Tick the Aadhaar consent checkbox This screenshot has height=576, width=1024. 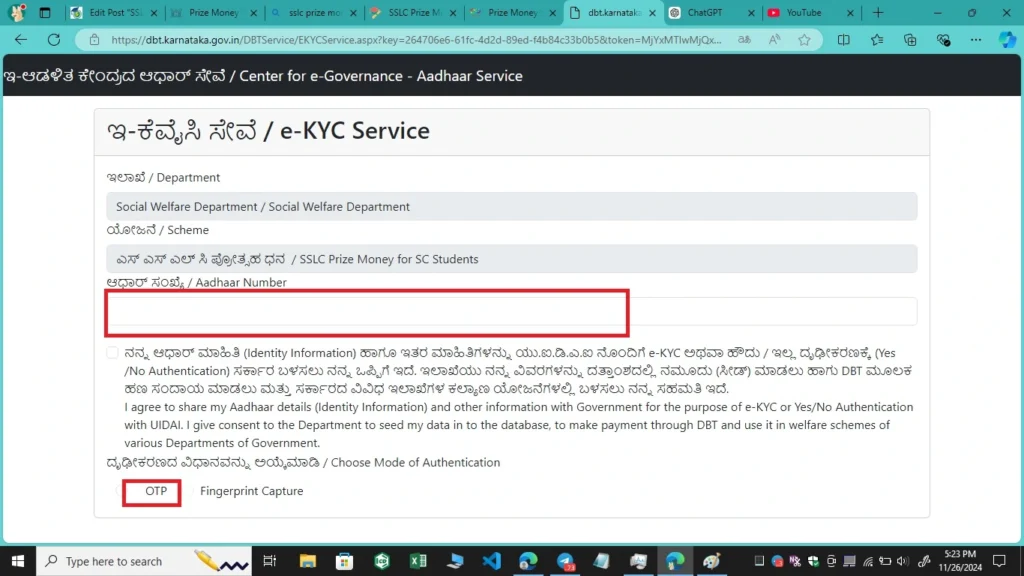click(x=112, y=353)
